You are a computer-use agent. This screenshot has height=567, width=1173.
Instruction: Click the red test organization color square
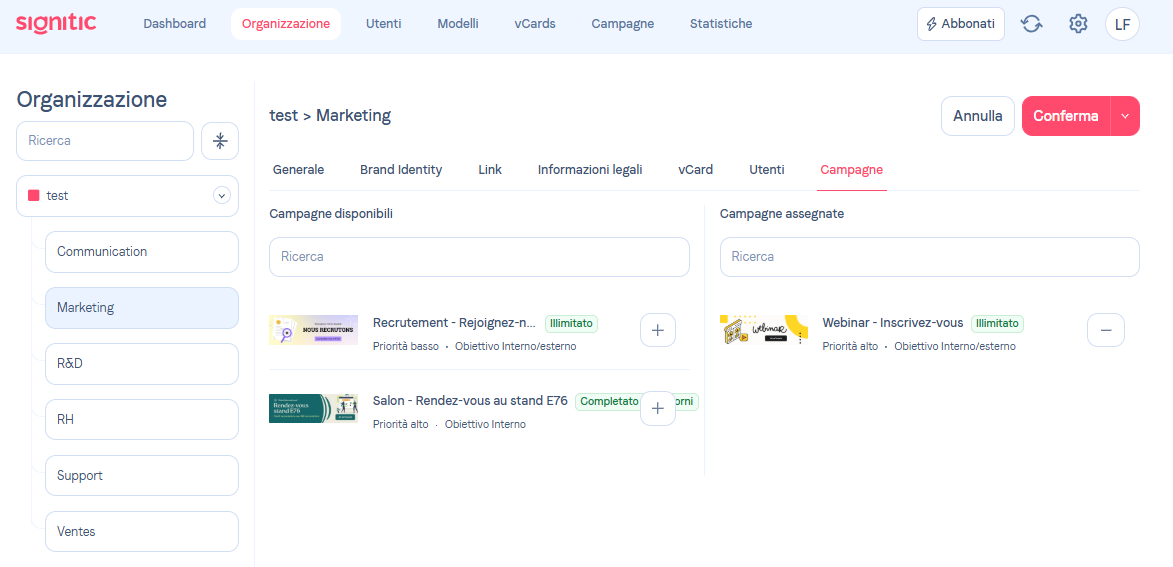[x=34, y=196]
